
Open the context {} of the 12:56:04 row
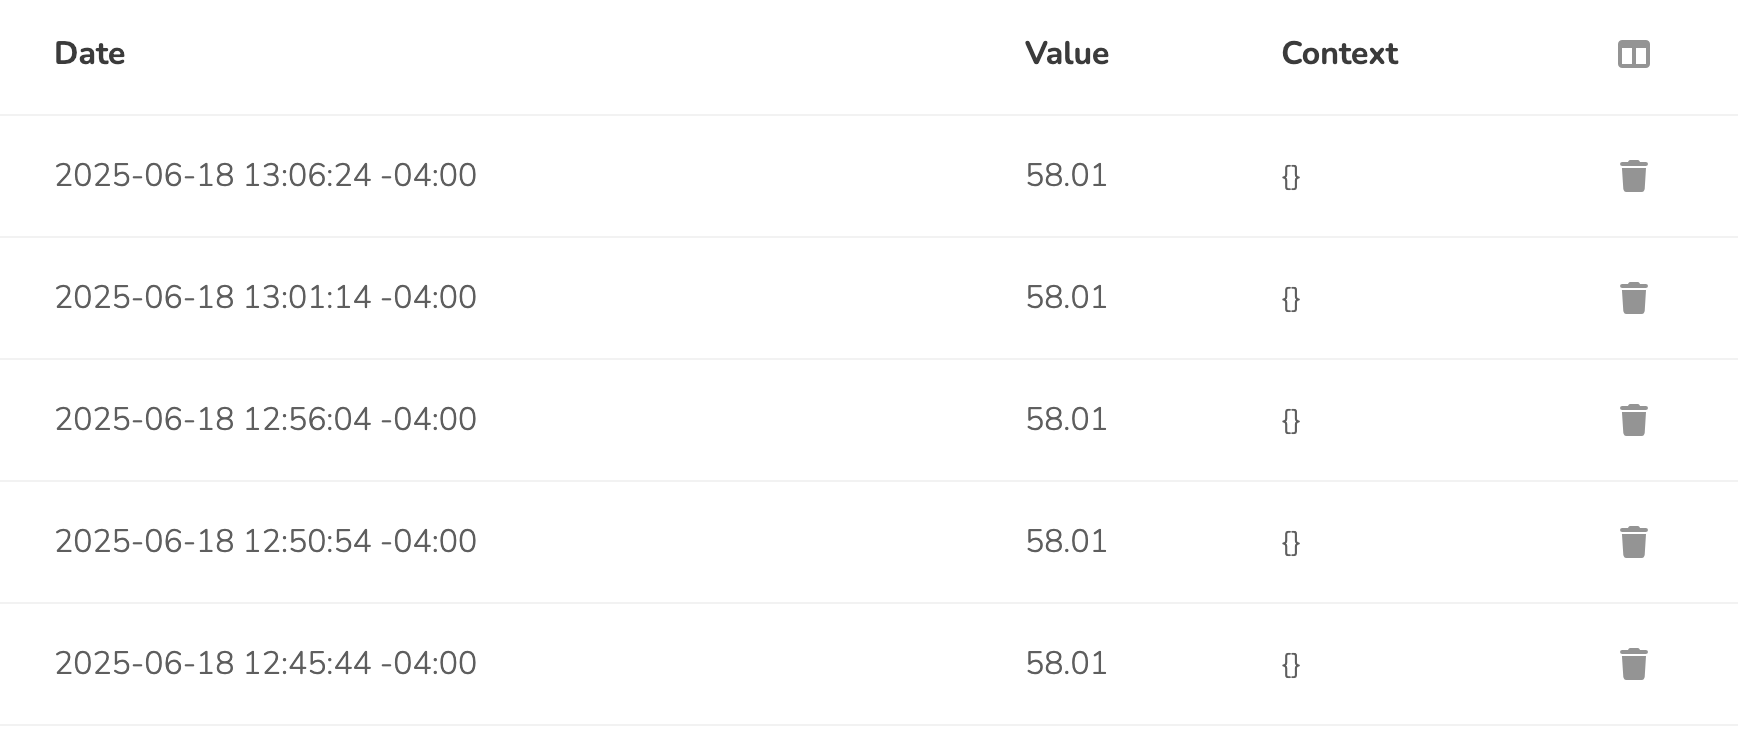pos(1291,421)
